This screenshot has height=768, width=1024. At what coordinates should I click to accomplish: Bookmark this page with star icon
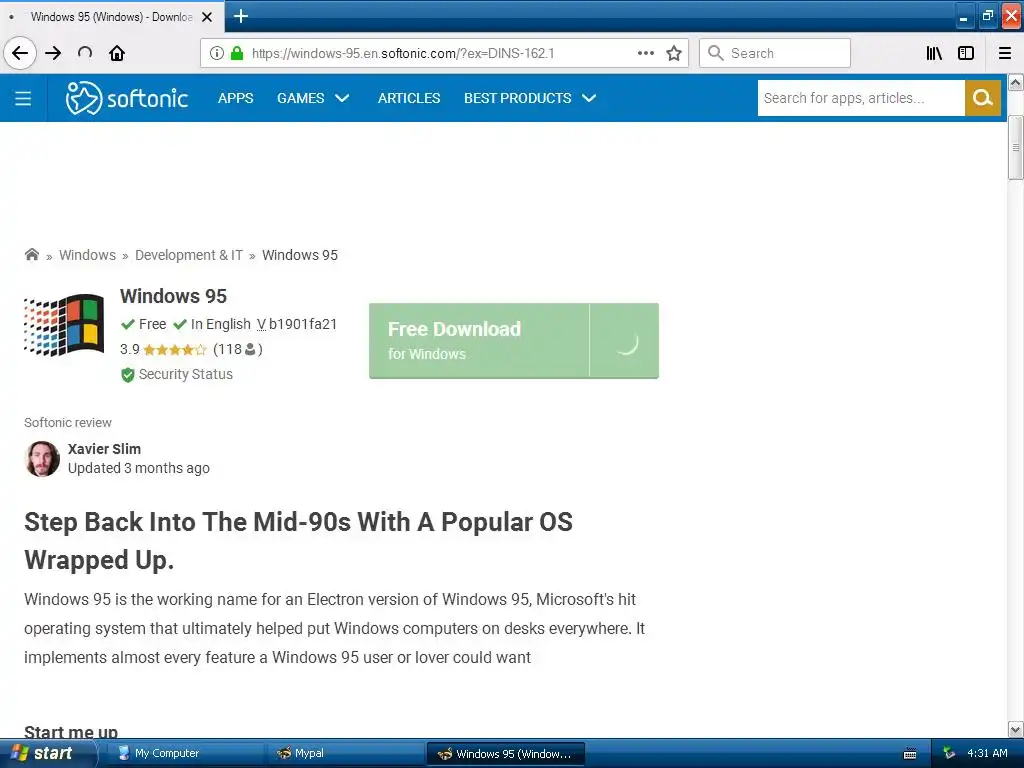(674, 53)
